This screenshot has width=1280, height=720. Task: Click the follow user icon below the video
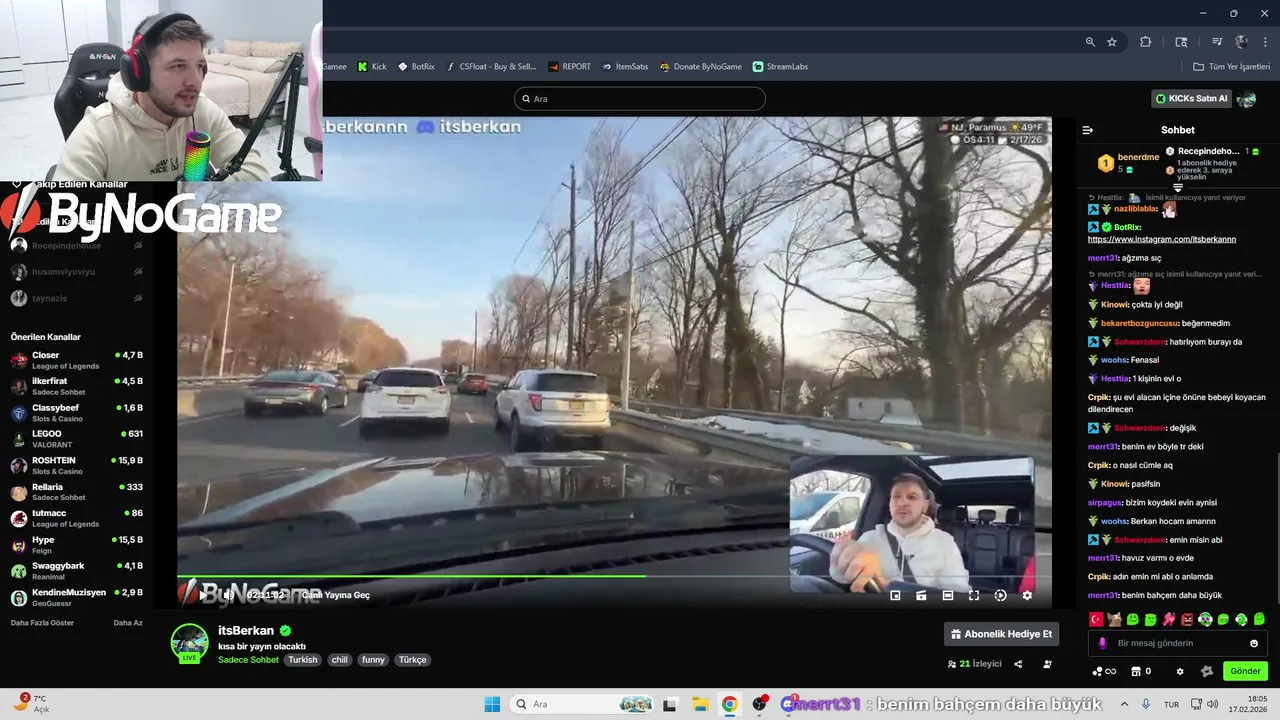point(1047,664)
